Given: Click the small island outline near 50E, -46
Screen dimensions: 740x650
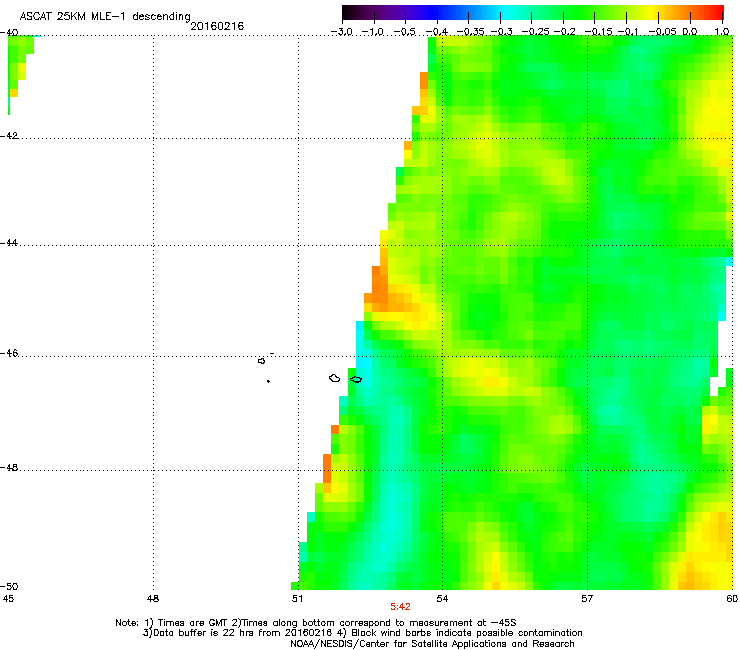Looking at the screenshot, I should [261, 361].
